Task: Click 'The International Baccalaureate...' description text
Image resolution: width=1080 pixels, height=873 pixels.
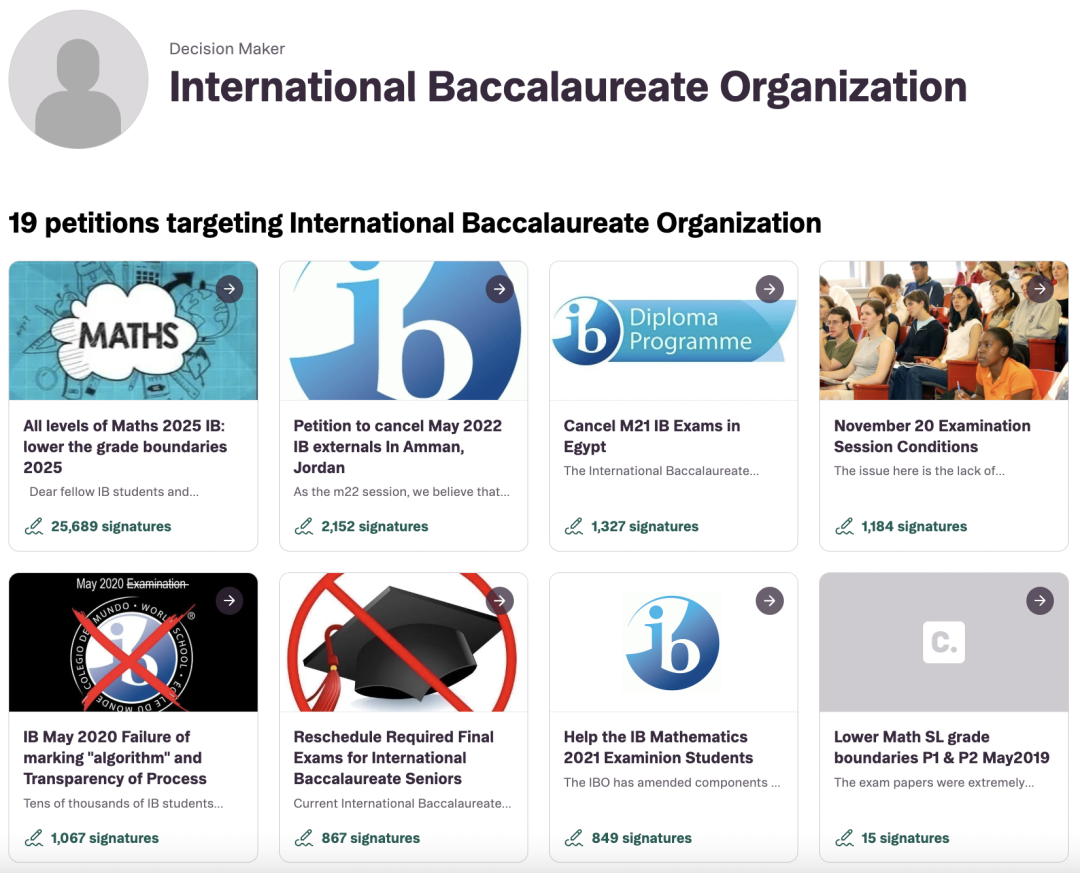Action: (x=661, y=471)
